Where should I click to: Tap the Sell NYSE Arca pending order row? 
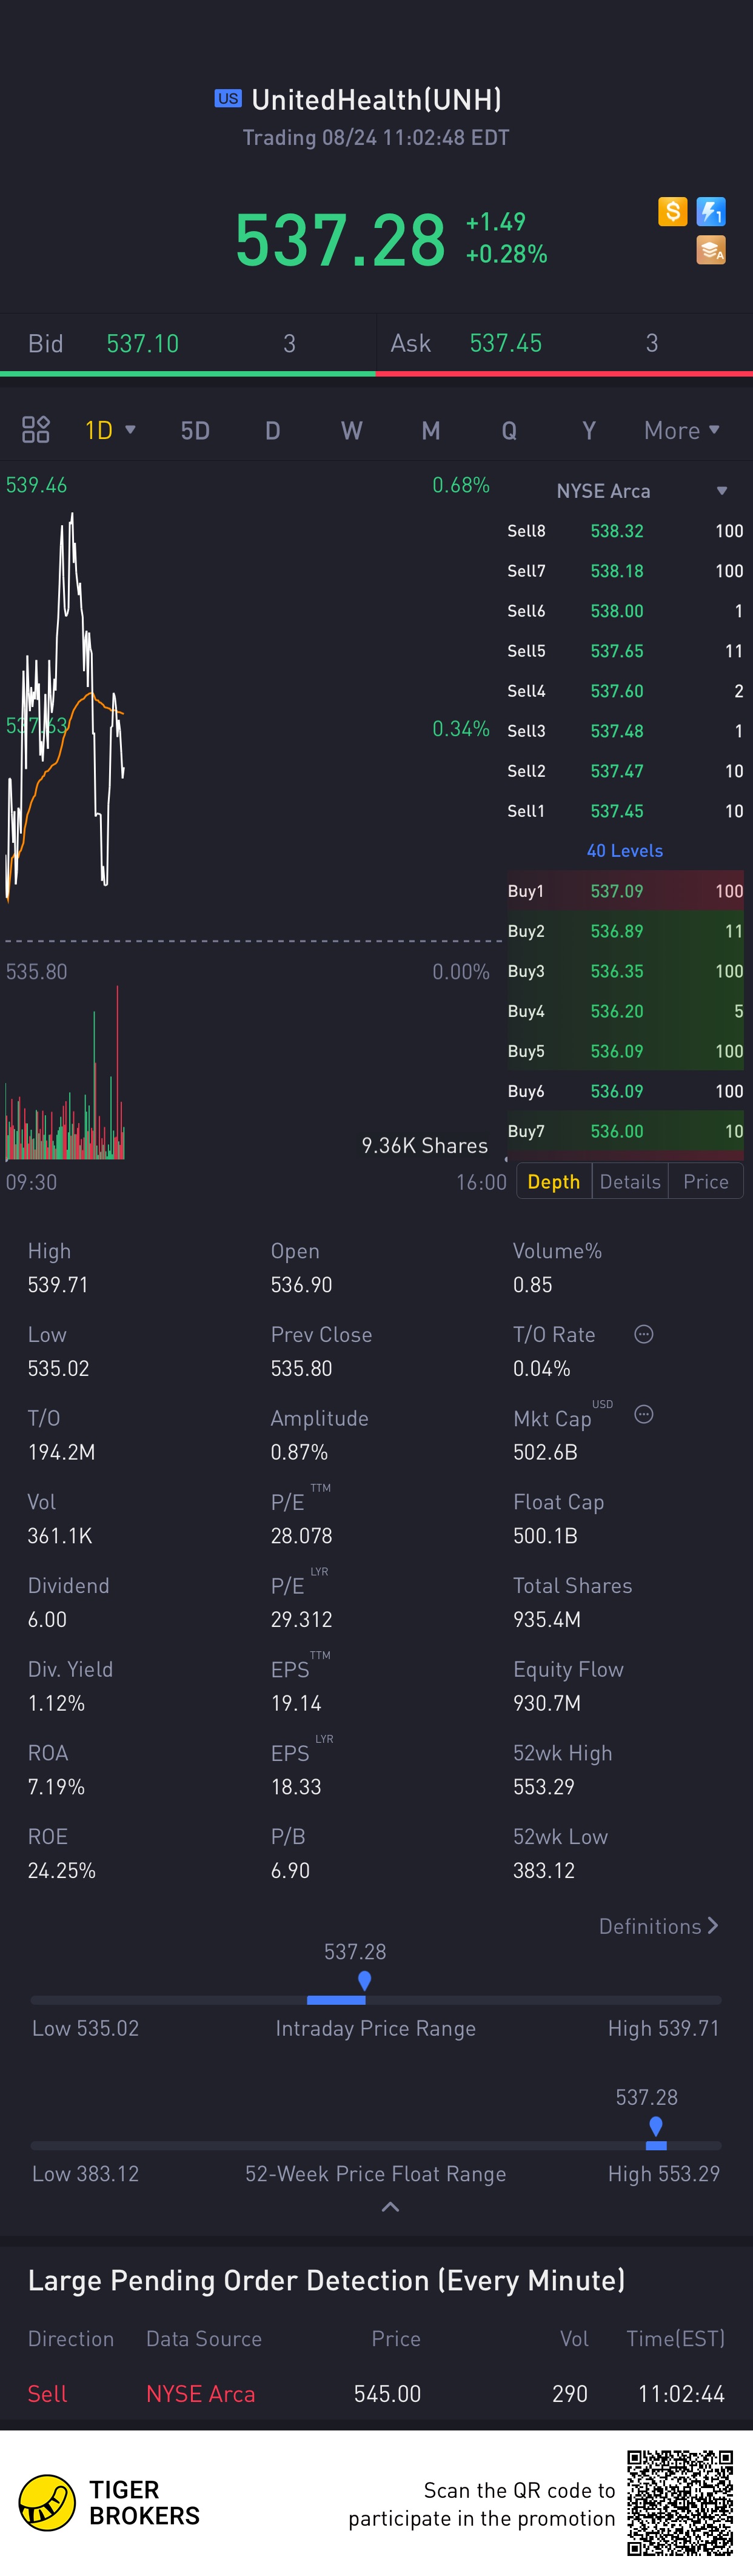point(376,2394)
